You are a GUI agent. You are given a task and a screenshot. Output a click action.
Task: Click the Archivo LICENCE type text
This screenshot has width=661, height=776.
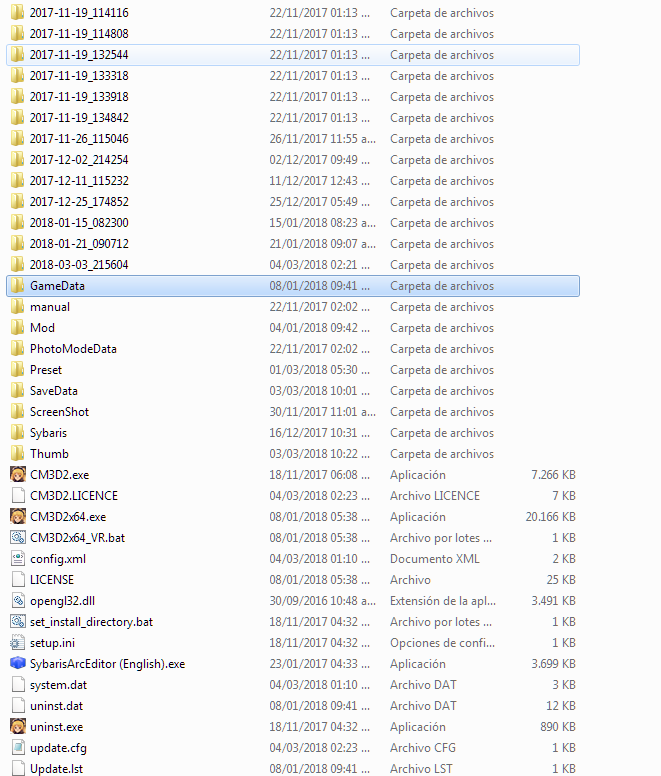pos(435,496)
